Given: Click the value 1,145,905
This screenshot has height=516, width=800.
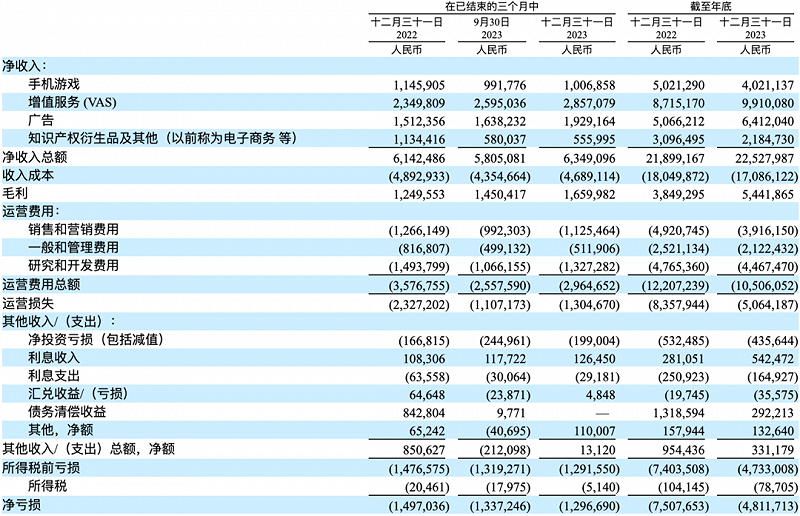Looking at the screenshot, I should click(x=419, y=85).
